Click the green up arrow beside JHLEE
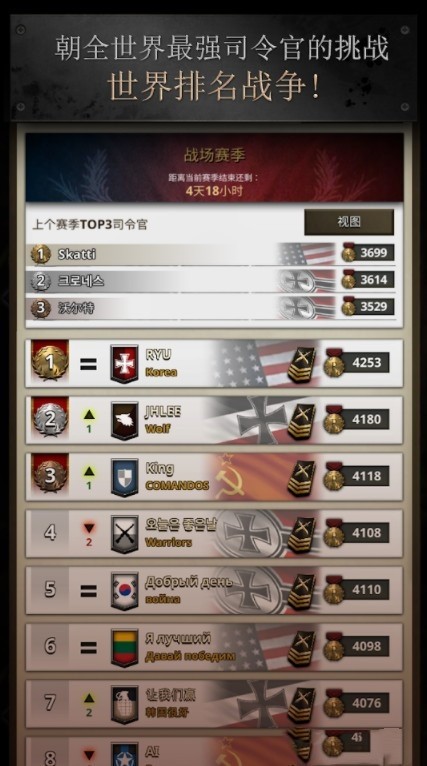 [88, 415]
